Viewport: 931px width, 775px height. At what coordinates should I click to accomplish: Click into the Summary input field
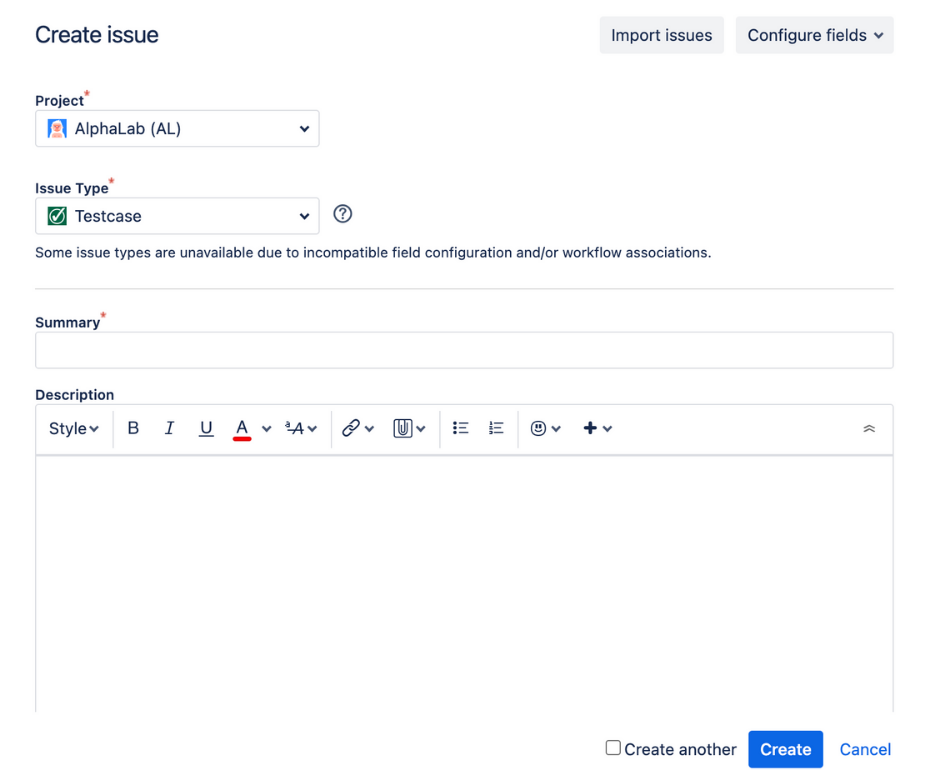pyautogui.click(x=464, y=351)
